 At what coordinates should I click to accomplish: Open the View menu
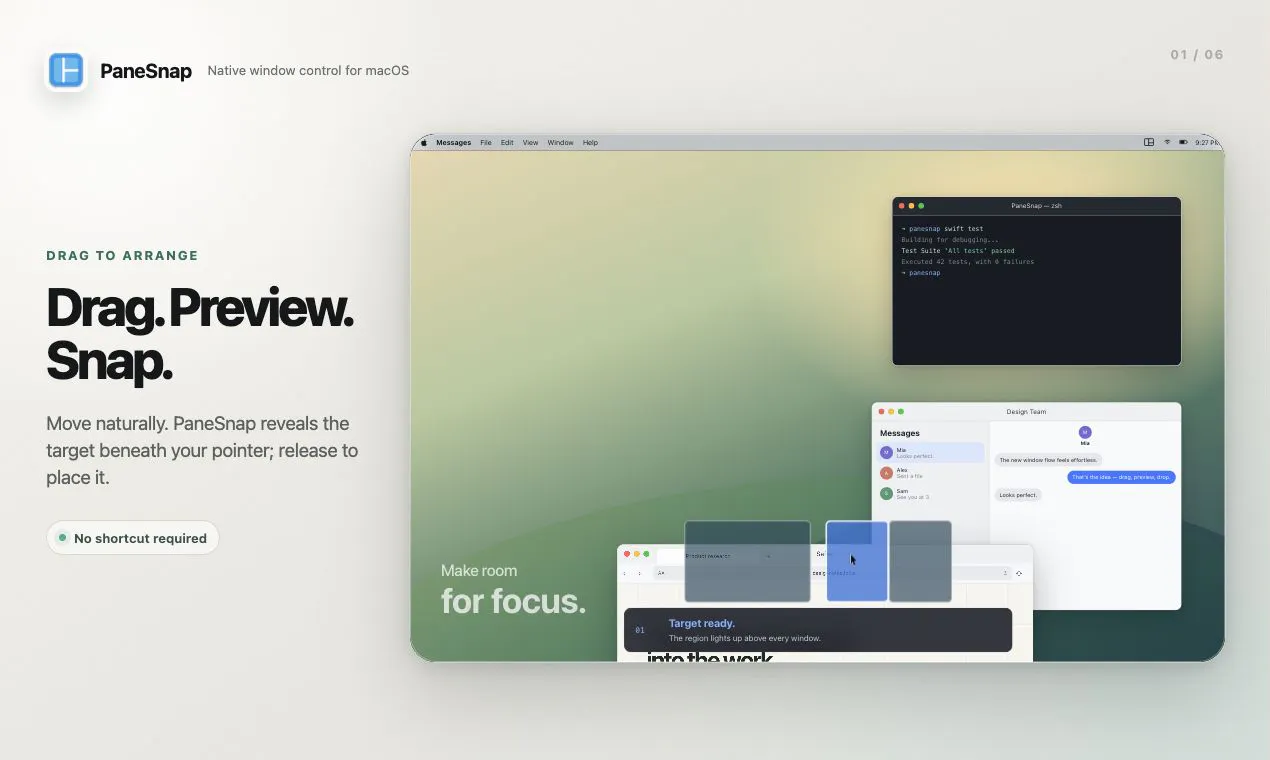530,143
